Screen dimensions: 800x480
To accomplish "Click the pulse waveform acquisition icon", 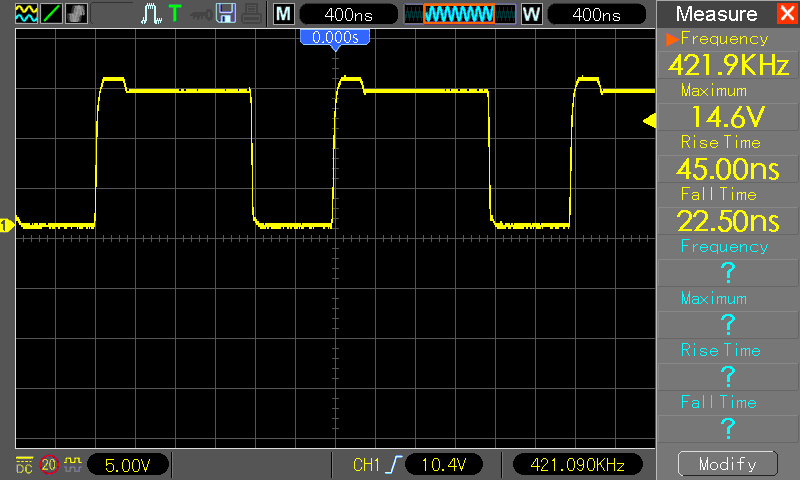I will 151,13.
